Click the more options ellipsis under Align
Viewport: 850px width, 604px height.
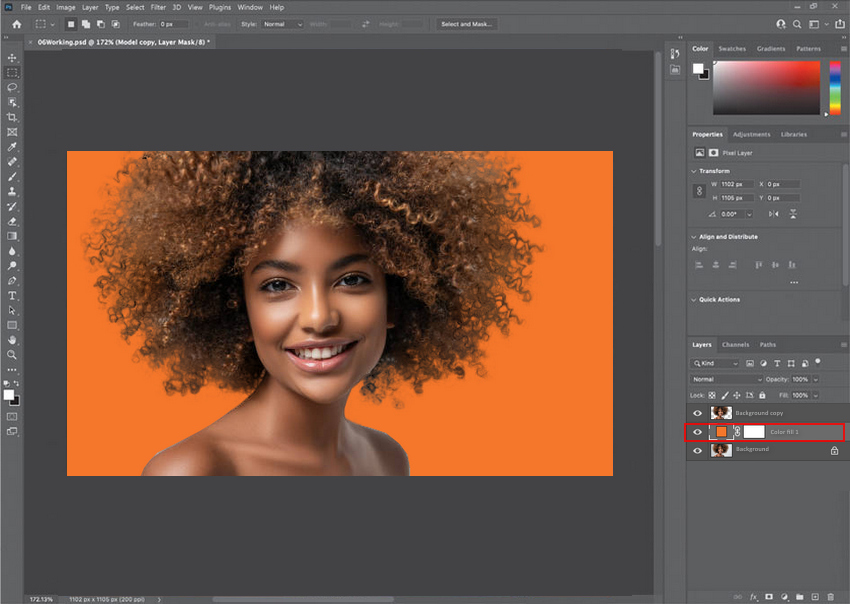794,282
